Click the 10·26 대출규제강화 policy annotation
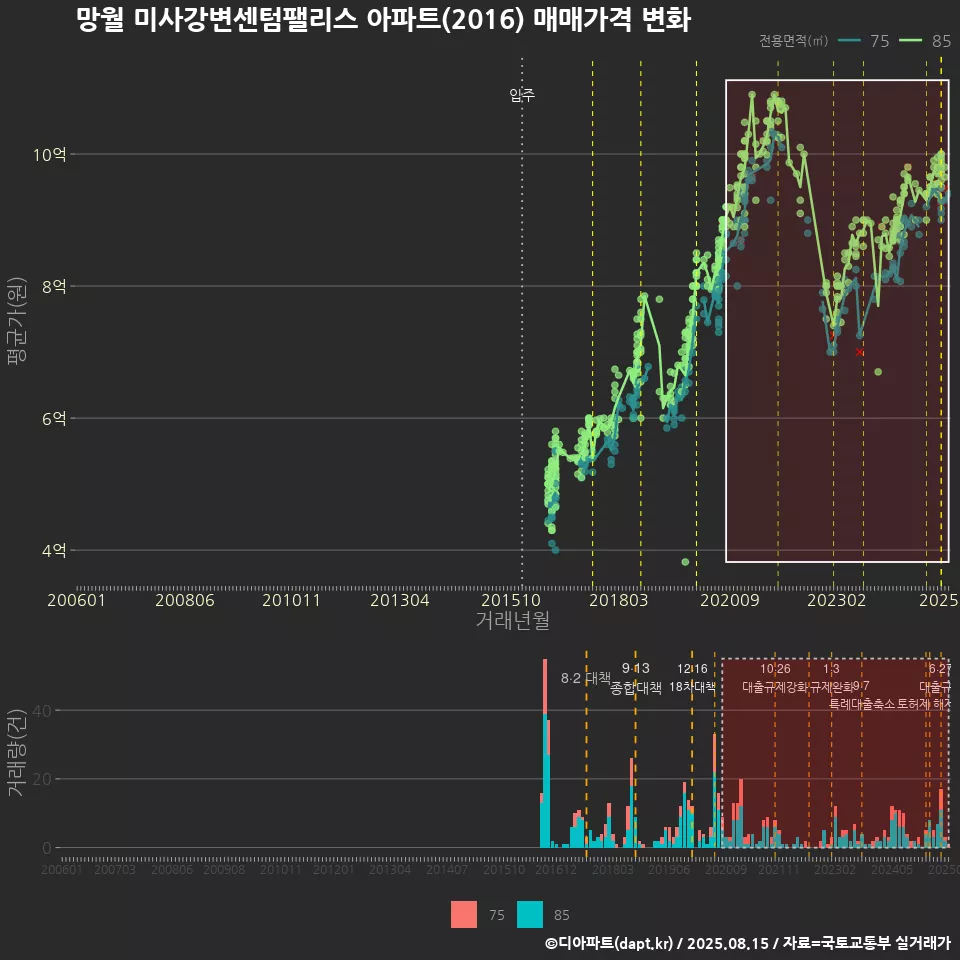Viewport: 960px width, 960px height. tap(775, 678)
